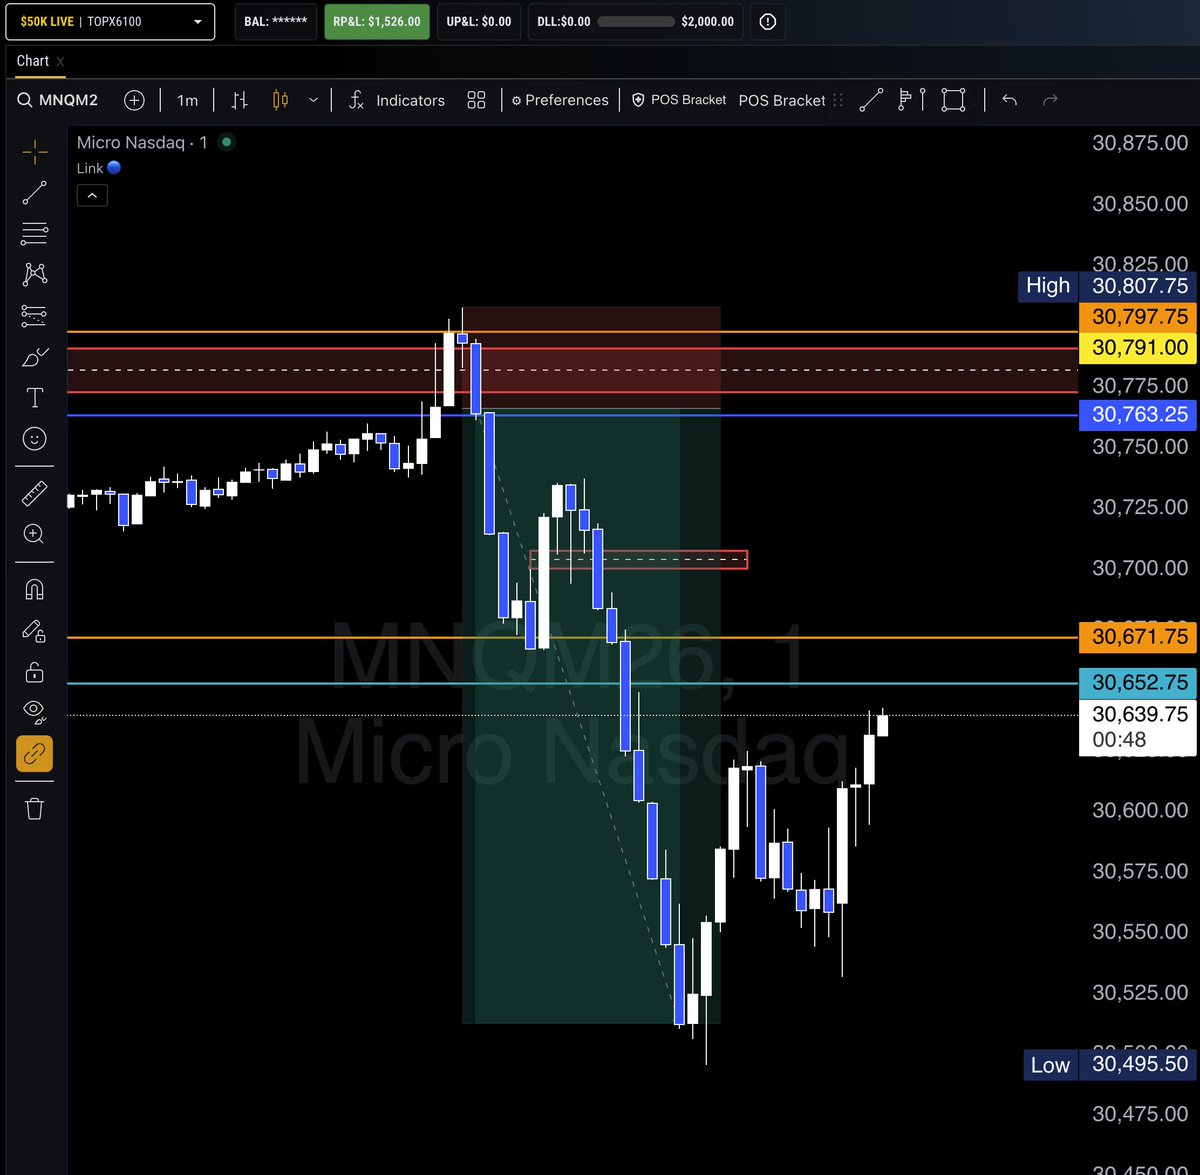The height and width of the screenshot is (1175, 1200).
Task: Open the layout grid selector
Action: click(x=476, y=100)
